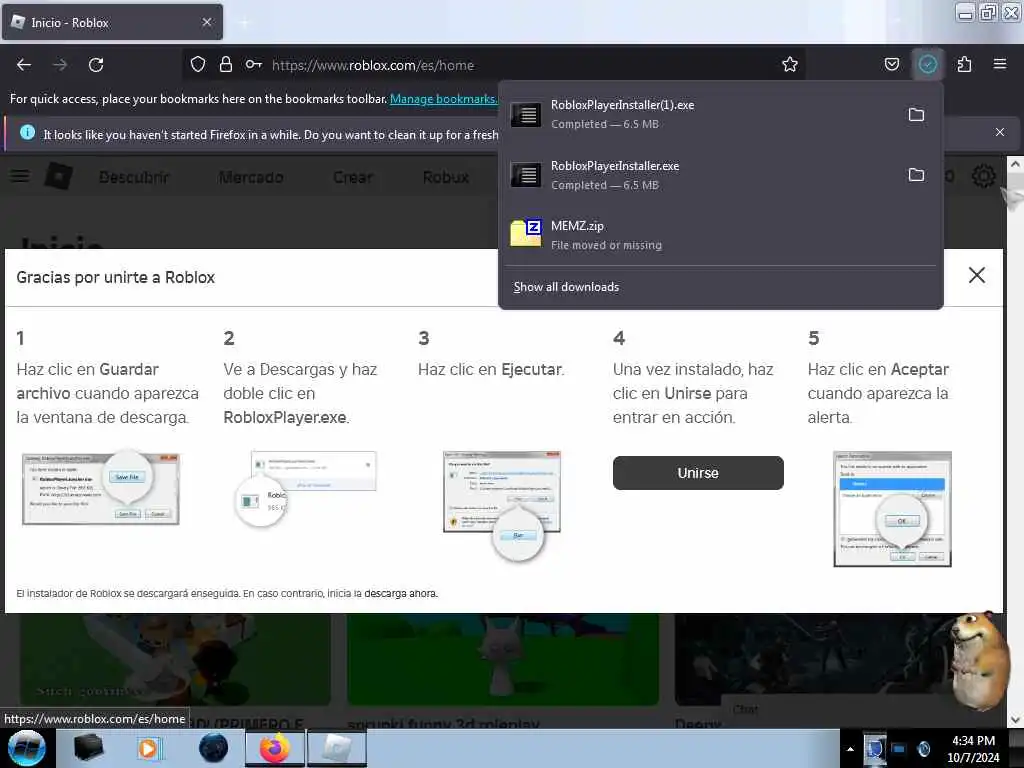Screen dimensions: 1024x768
Task: Click the taskbar clock showing 4:34 PM
Action: pyautogui.click(x=973, y=748)
